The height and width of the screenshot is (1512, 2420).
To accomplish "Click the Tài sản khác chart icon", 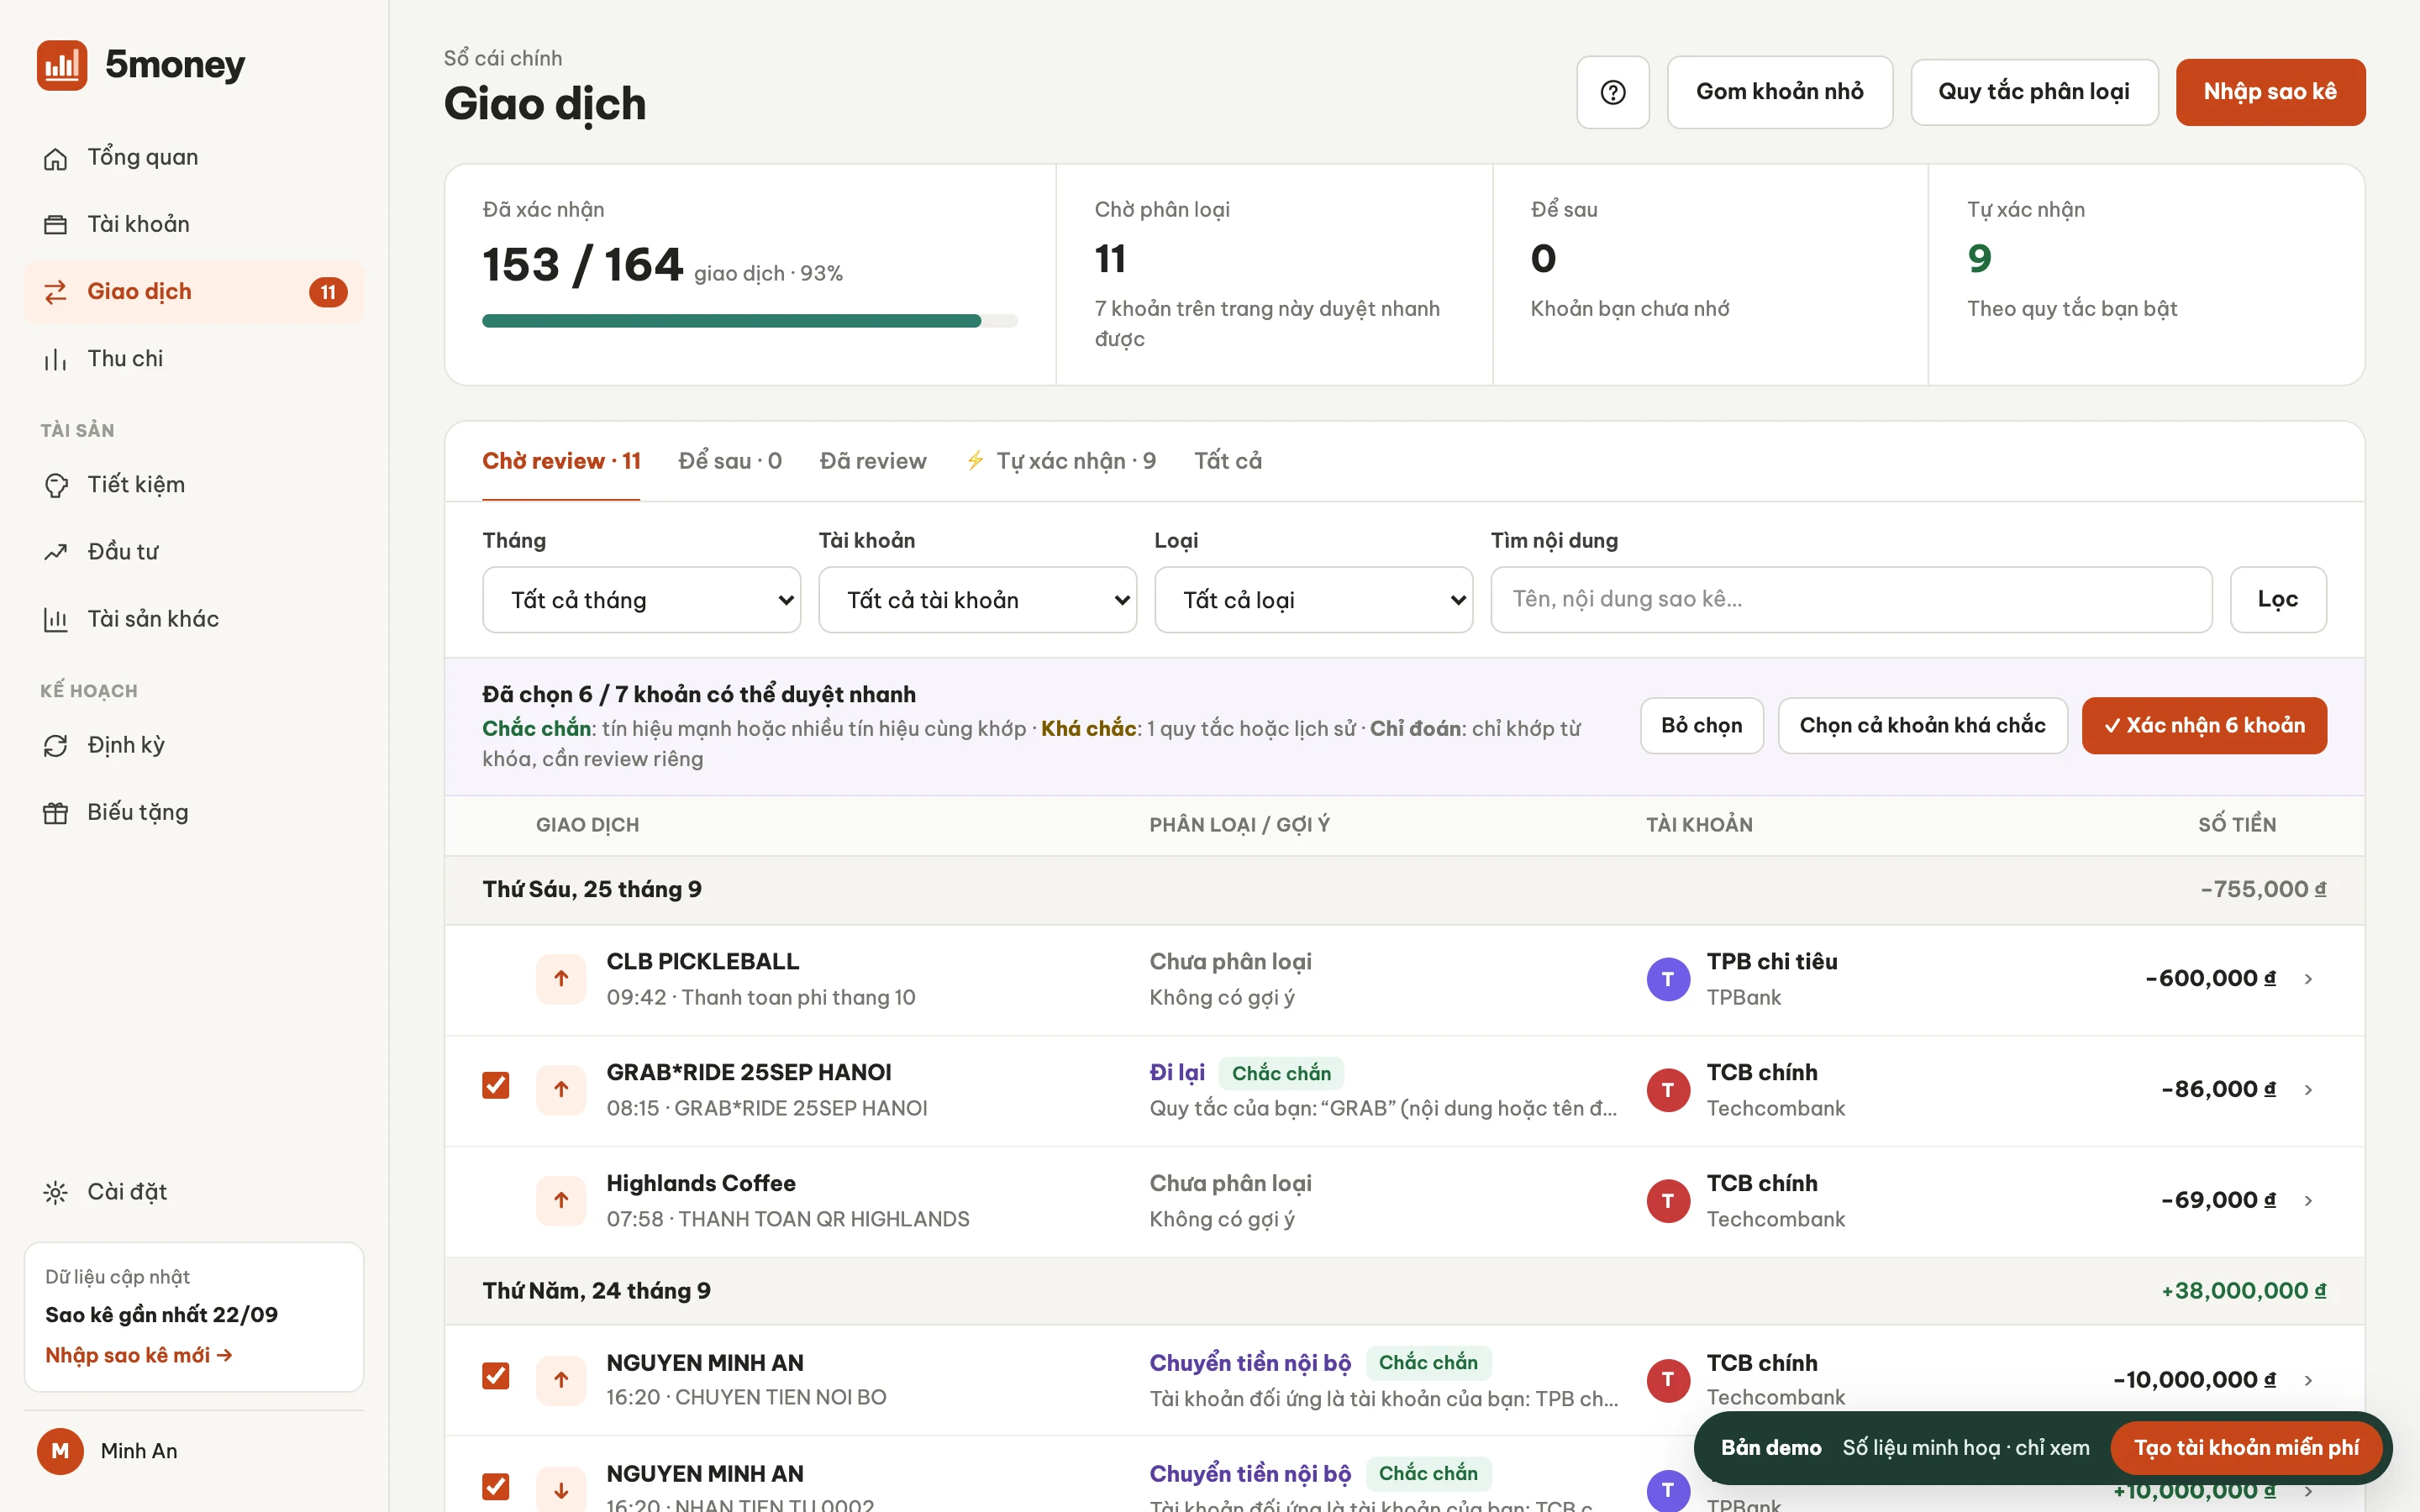I will (x=56, y=619).
